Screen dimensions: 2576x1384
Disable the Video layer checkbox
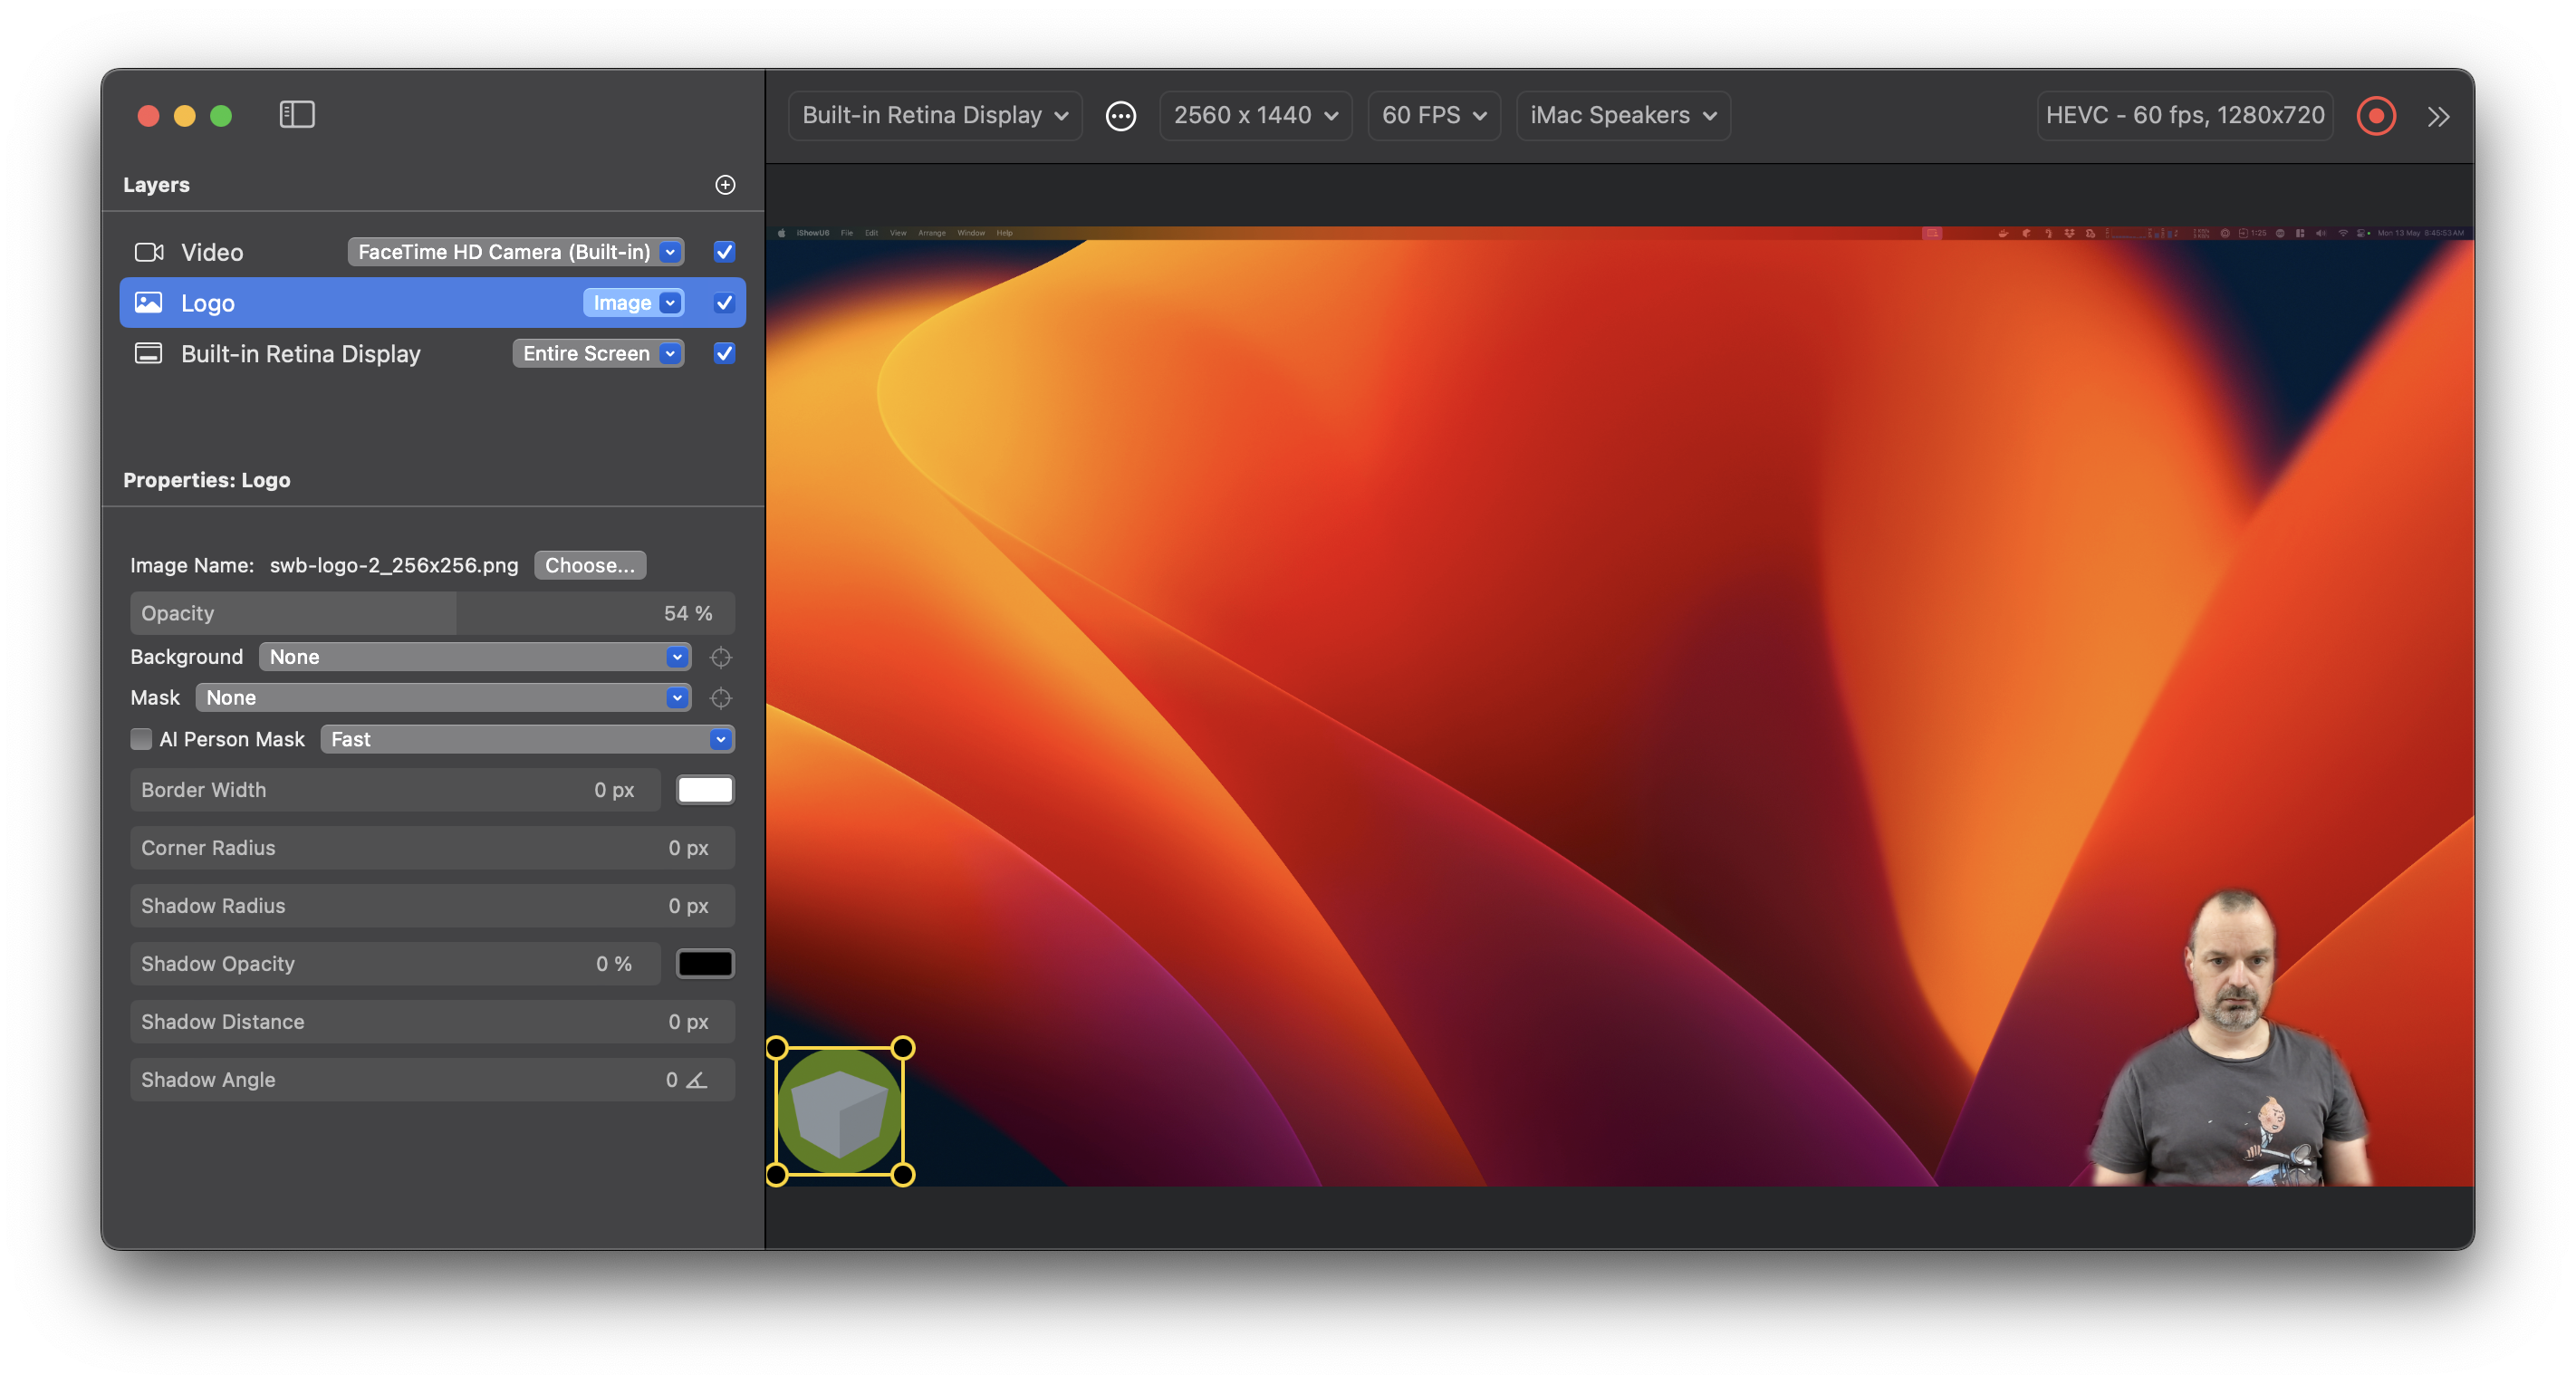pos(724,252)
